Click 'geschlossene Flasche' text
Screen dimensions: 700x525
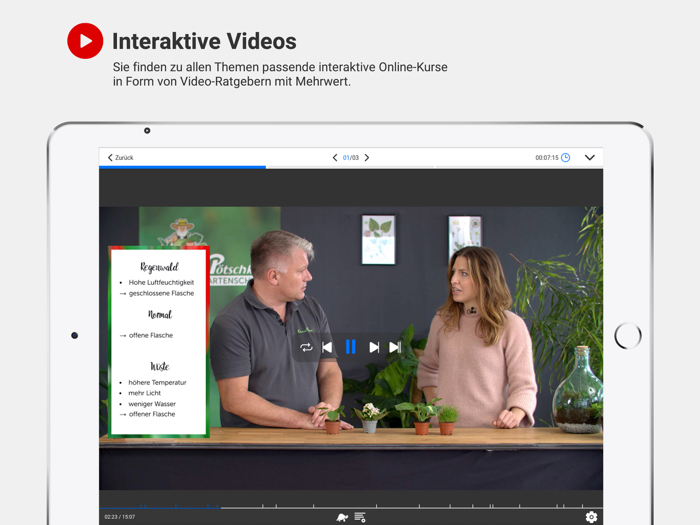pos(161,293)
